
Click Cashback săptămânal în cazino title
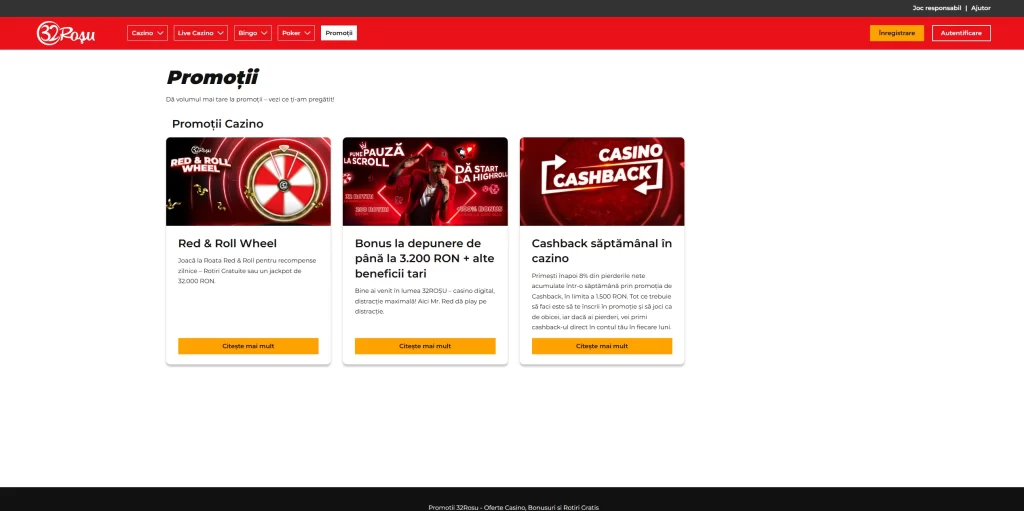click(601, 251)
